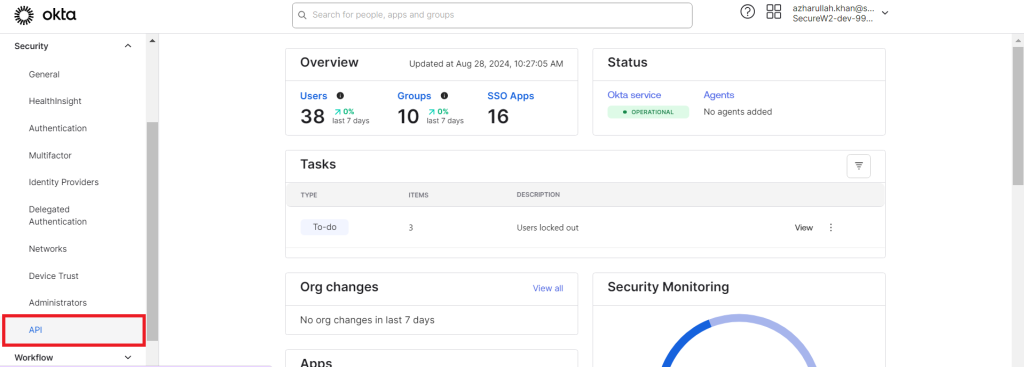Screen dimensions: 1024x367
Task: Focus the people, apps and groups search field
Action: (x=492, y=14)
